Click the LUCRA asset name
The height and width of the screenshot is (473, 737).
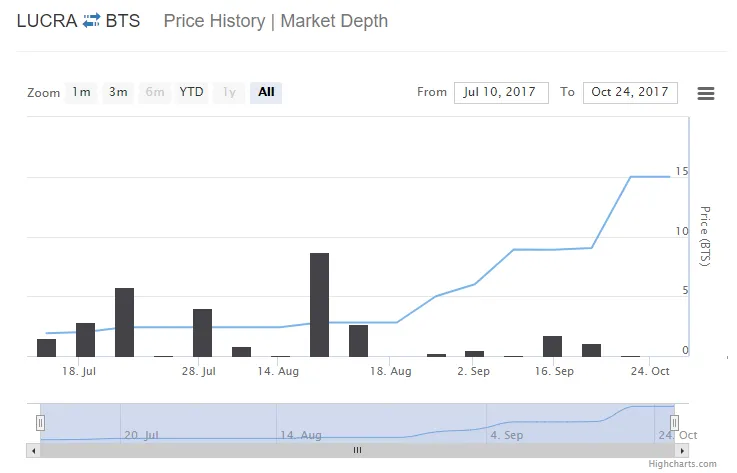click(47, 21)
